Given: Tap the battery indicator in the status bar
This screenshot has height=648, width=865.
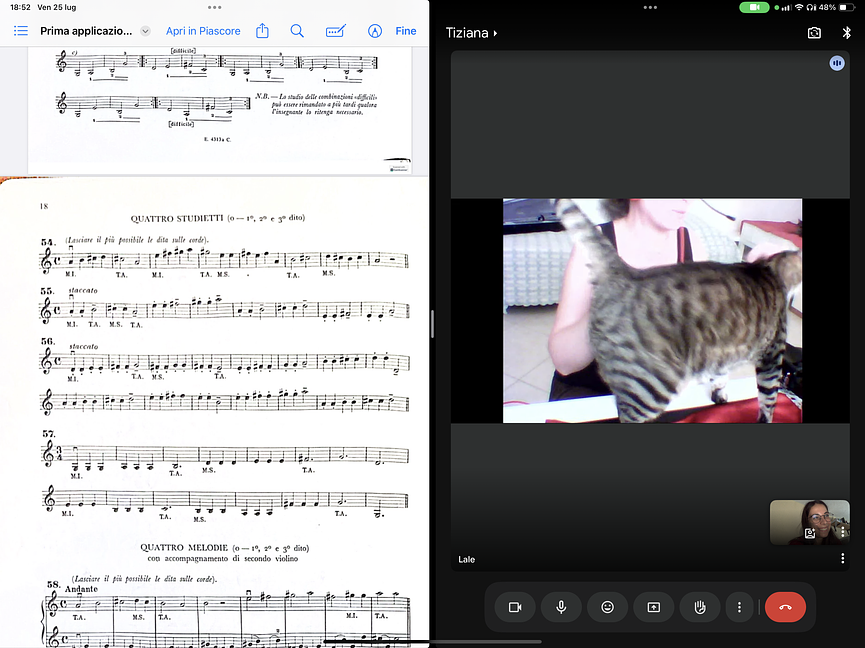Looking at the screenshot, I should coord(847,7).
